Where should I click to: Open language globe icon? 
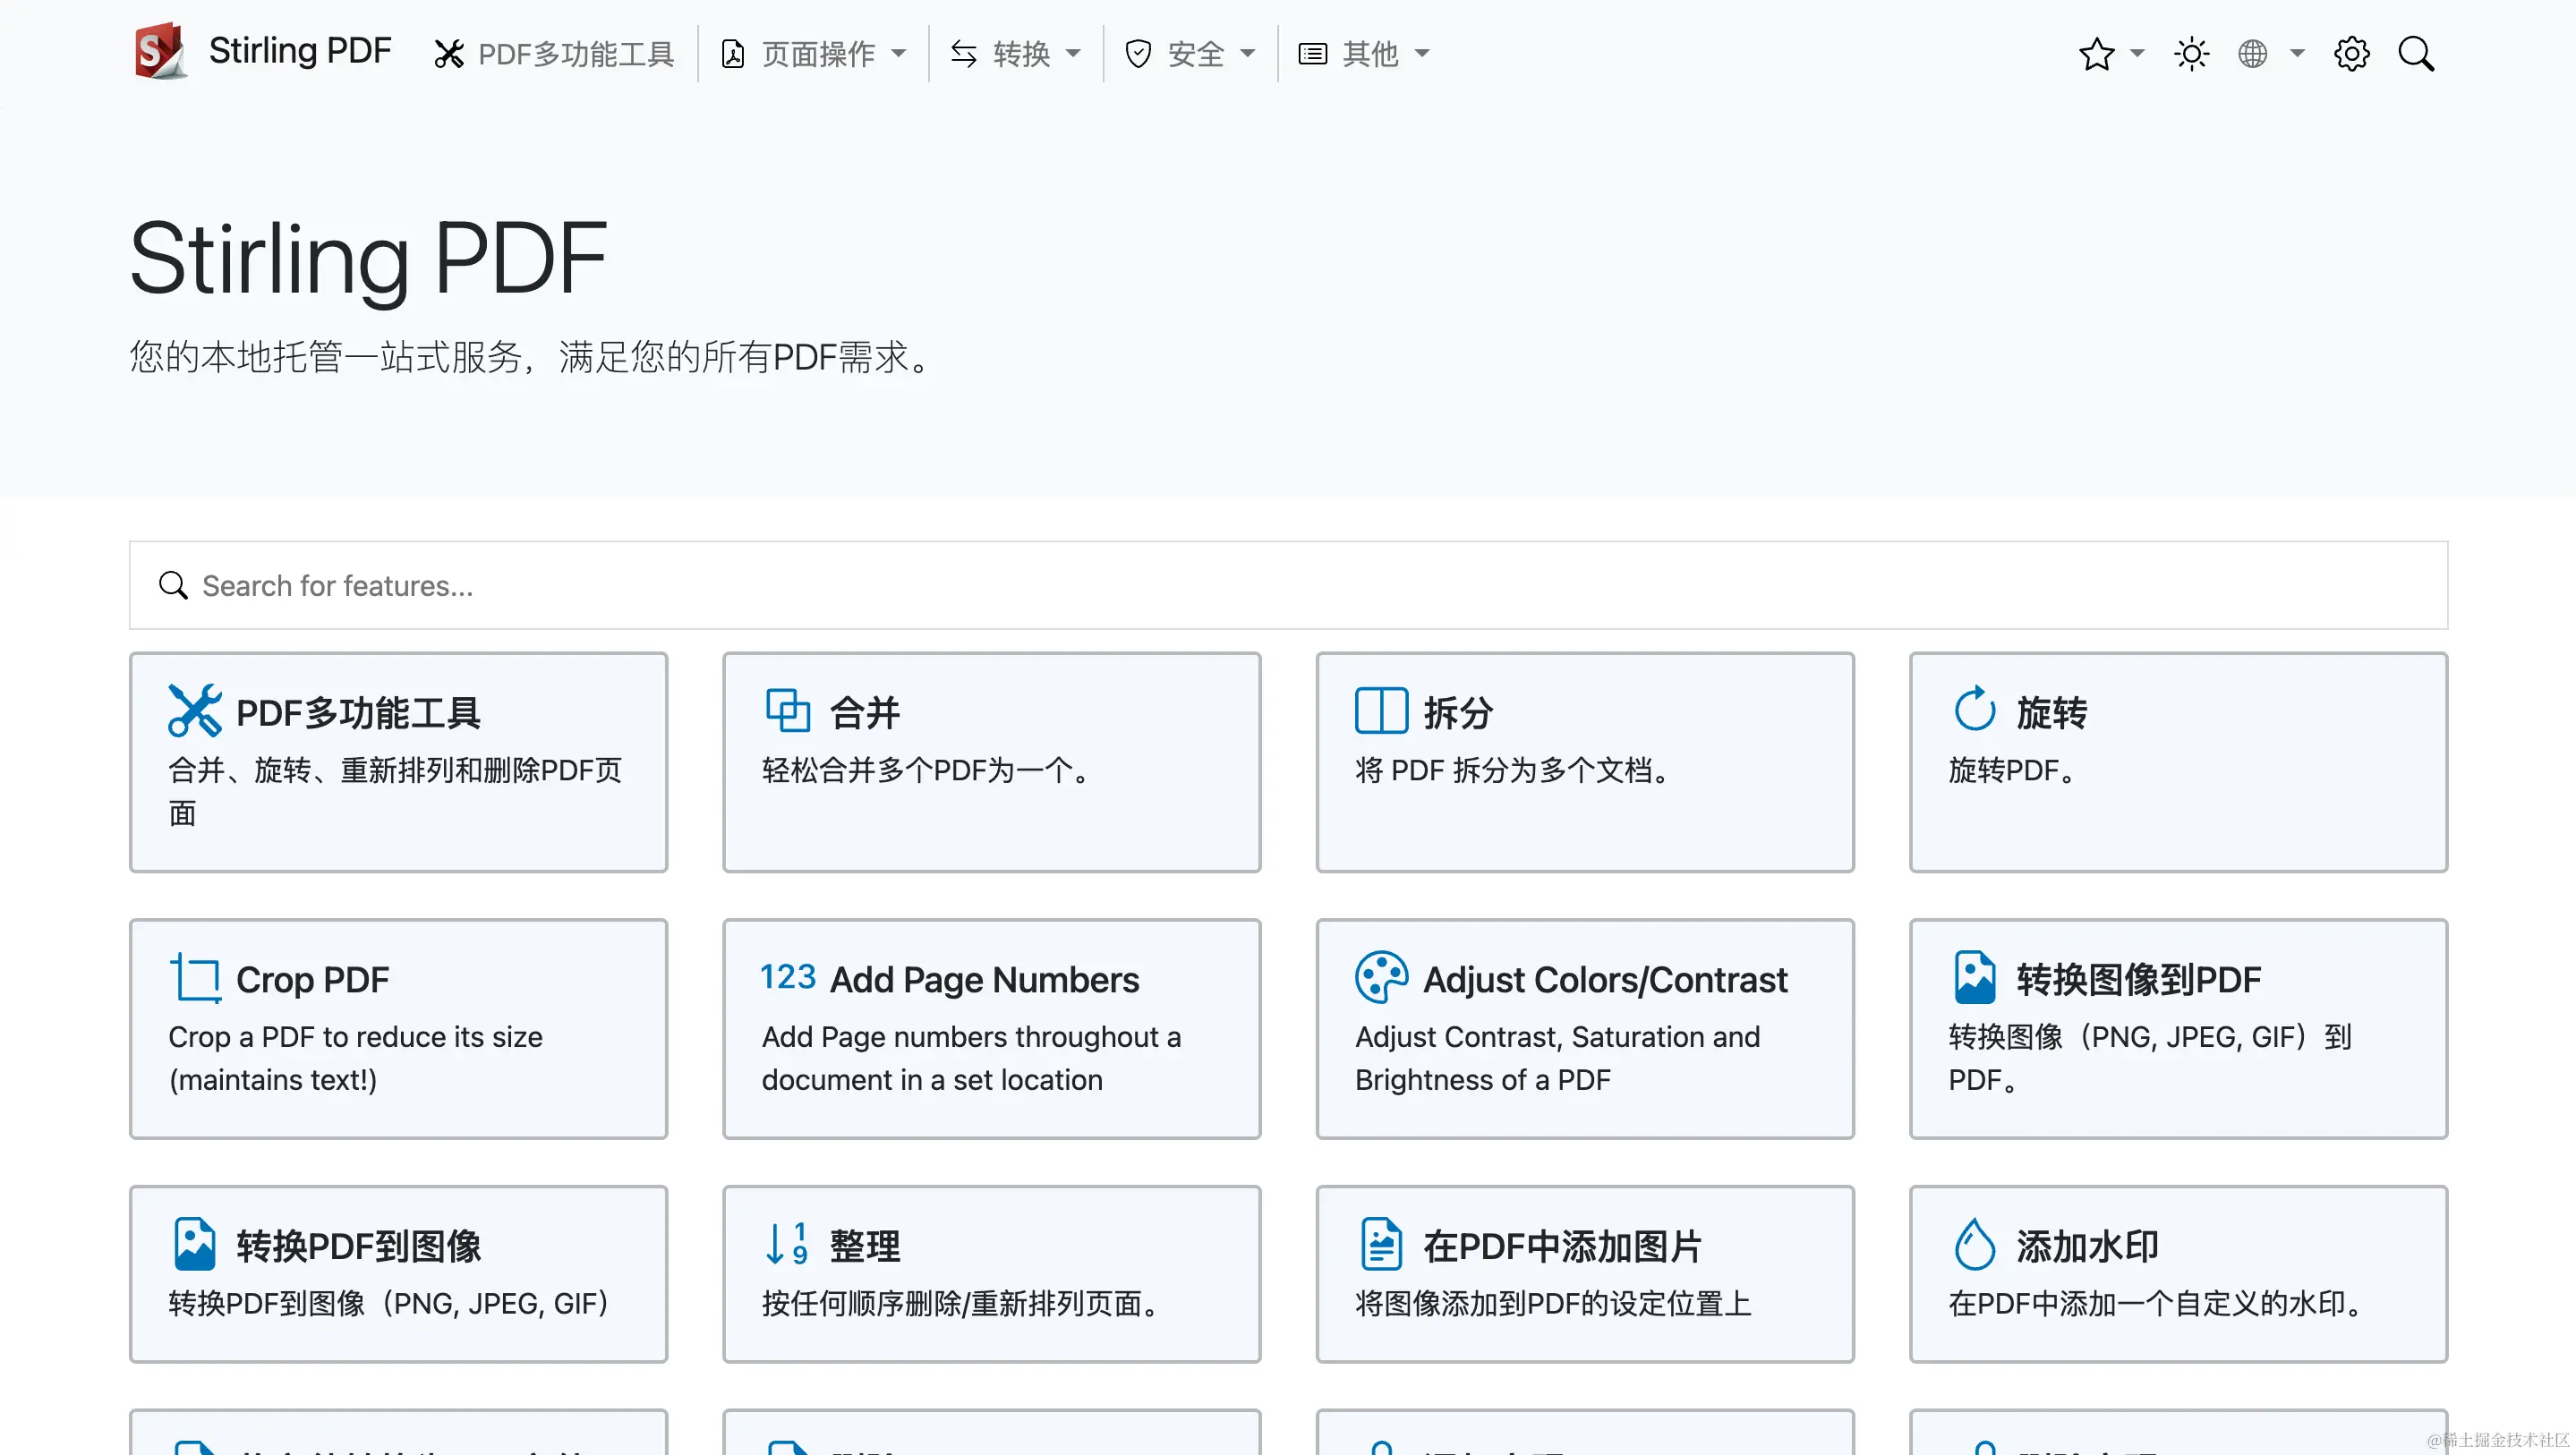pos(2252,54)
